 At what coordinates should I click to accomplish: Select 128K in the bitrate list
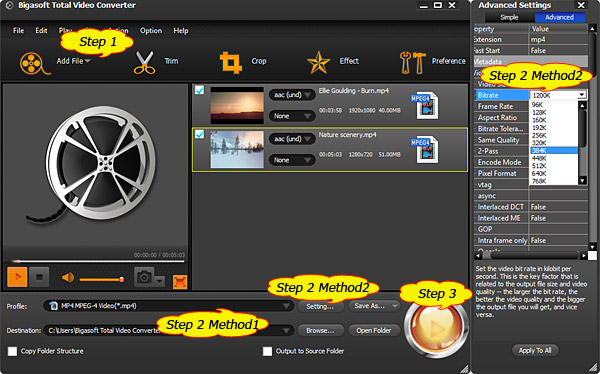(554, 113)
